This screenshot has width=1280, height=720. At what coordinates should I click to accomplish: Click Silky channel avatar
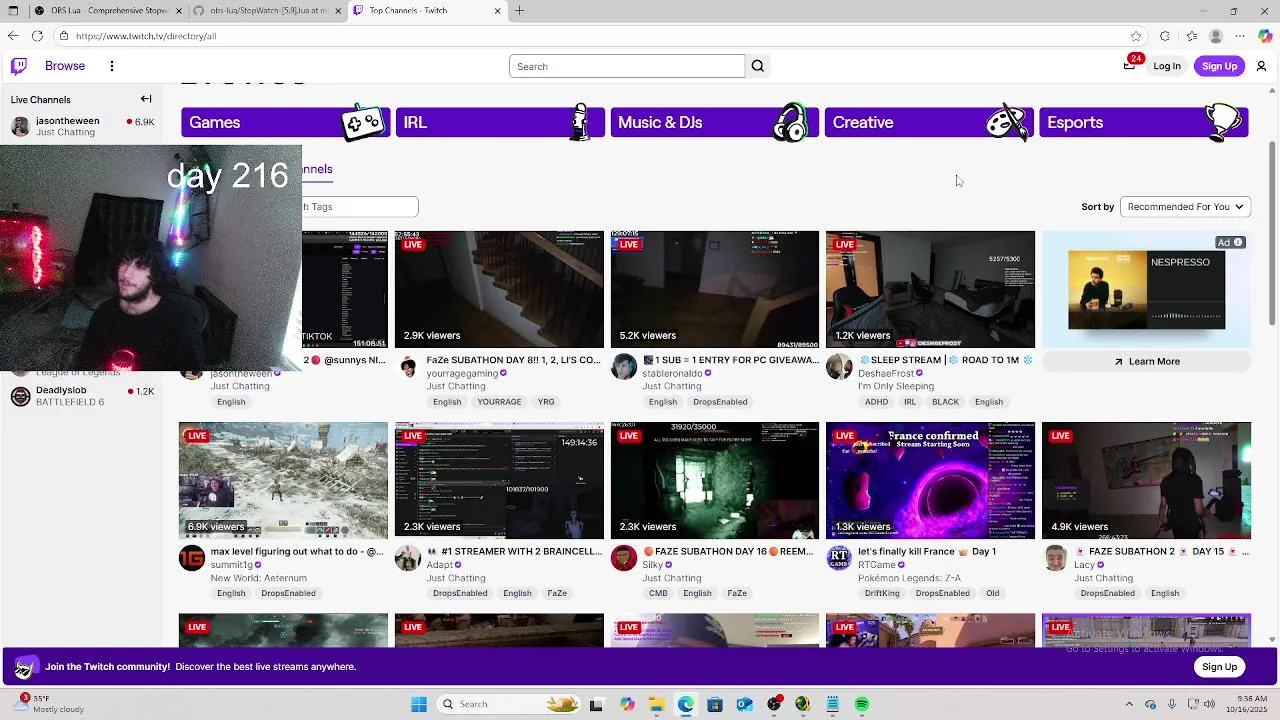point(624,558)
